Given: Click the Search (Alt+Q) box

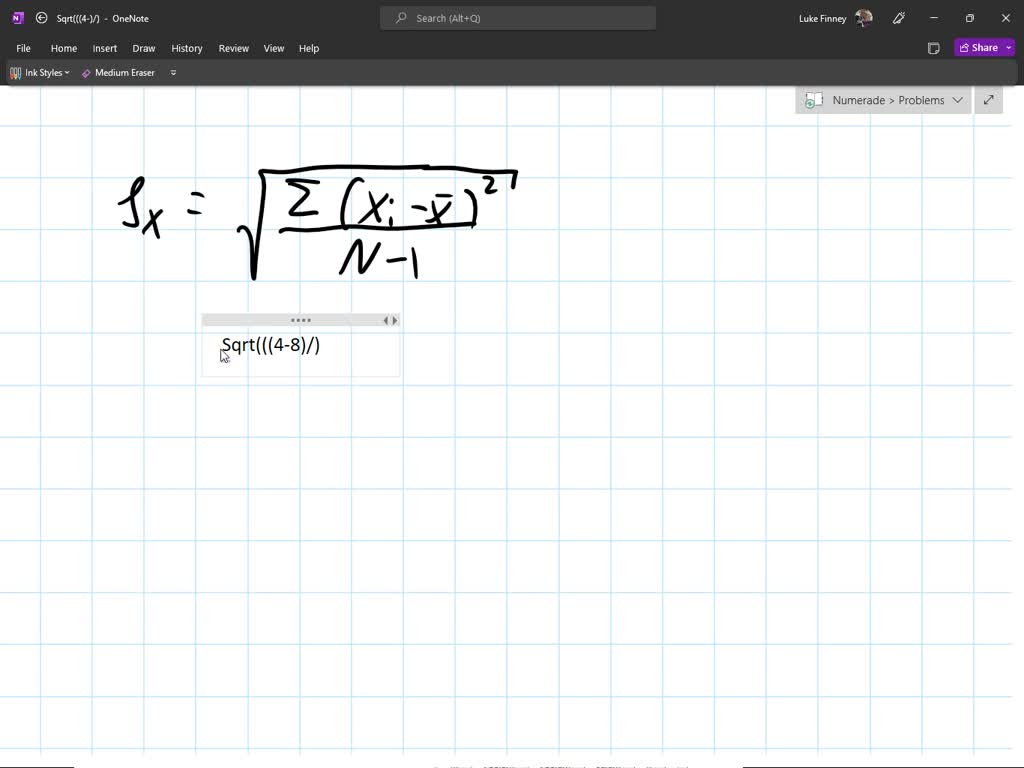Looking at the screenshot, I should [518, 18].
